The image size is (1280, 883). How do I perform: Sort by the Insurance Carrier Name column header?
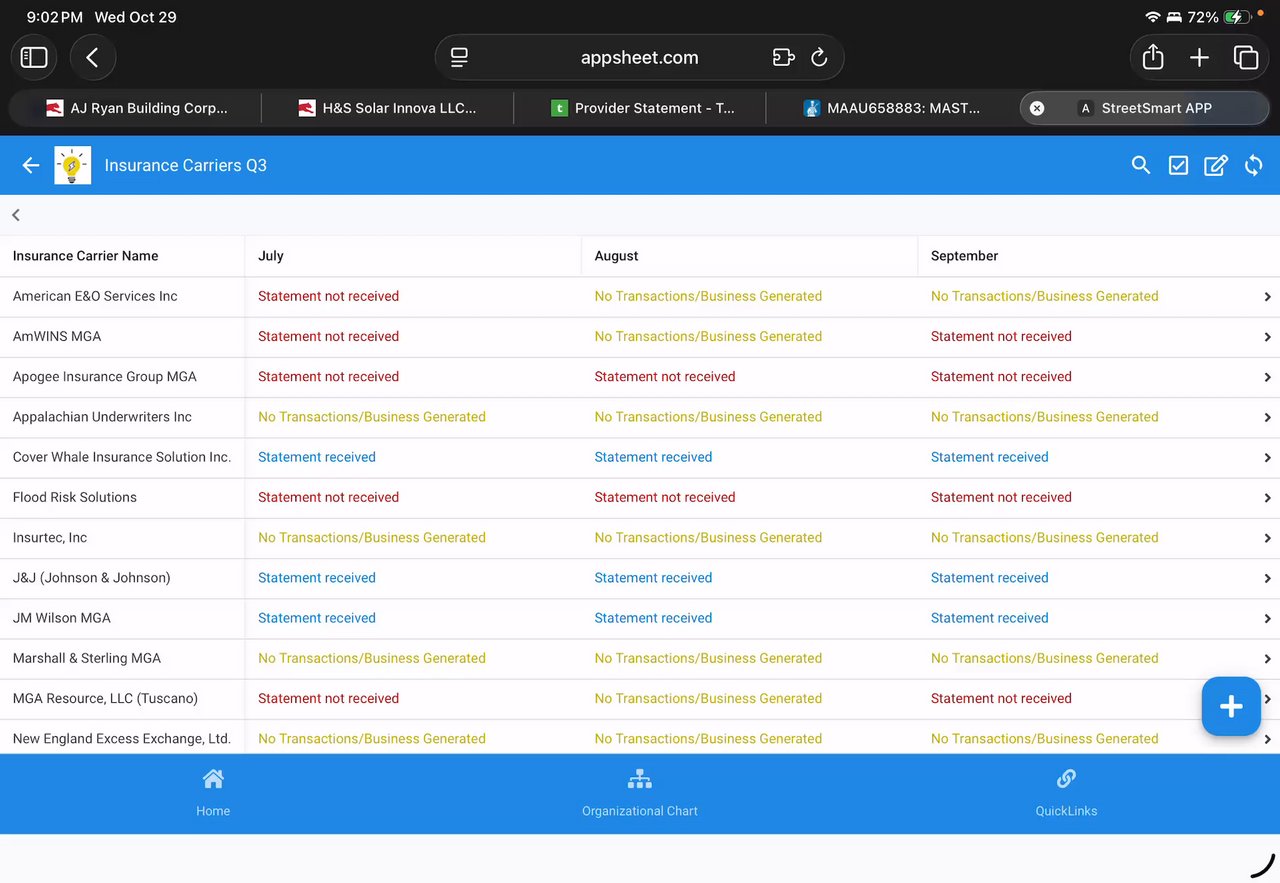tap(85, 256)
